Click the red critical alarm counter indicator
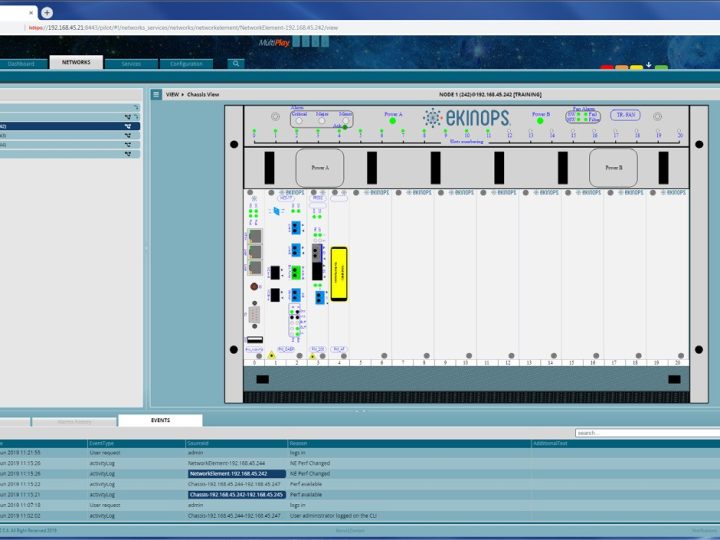Image resolution: width=720 pixels, height=540 pixels. [607, 67]
